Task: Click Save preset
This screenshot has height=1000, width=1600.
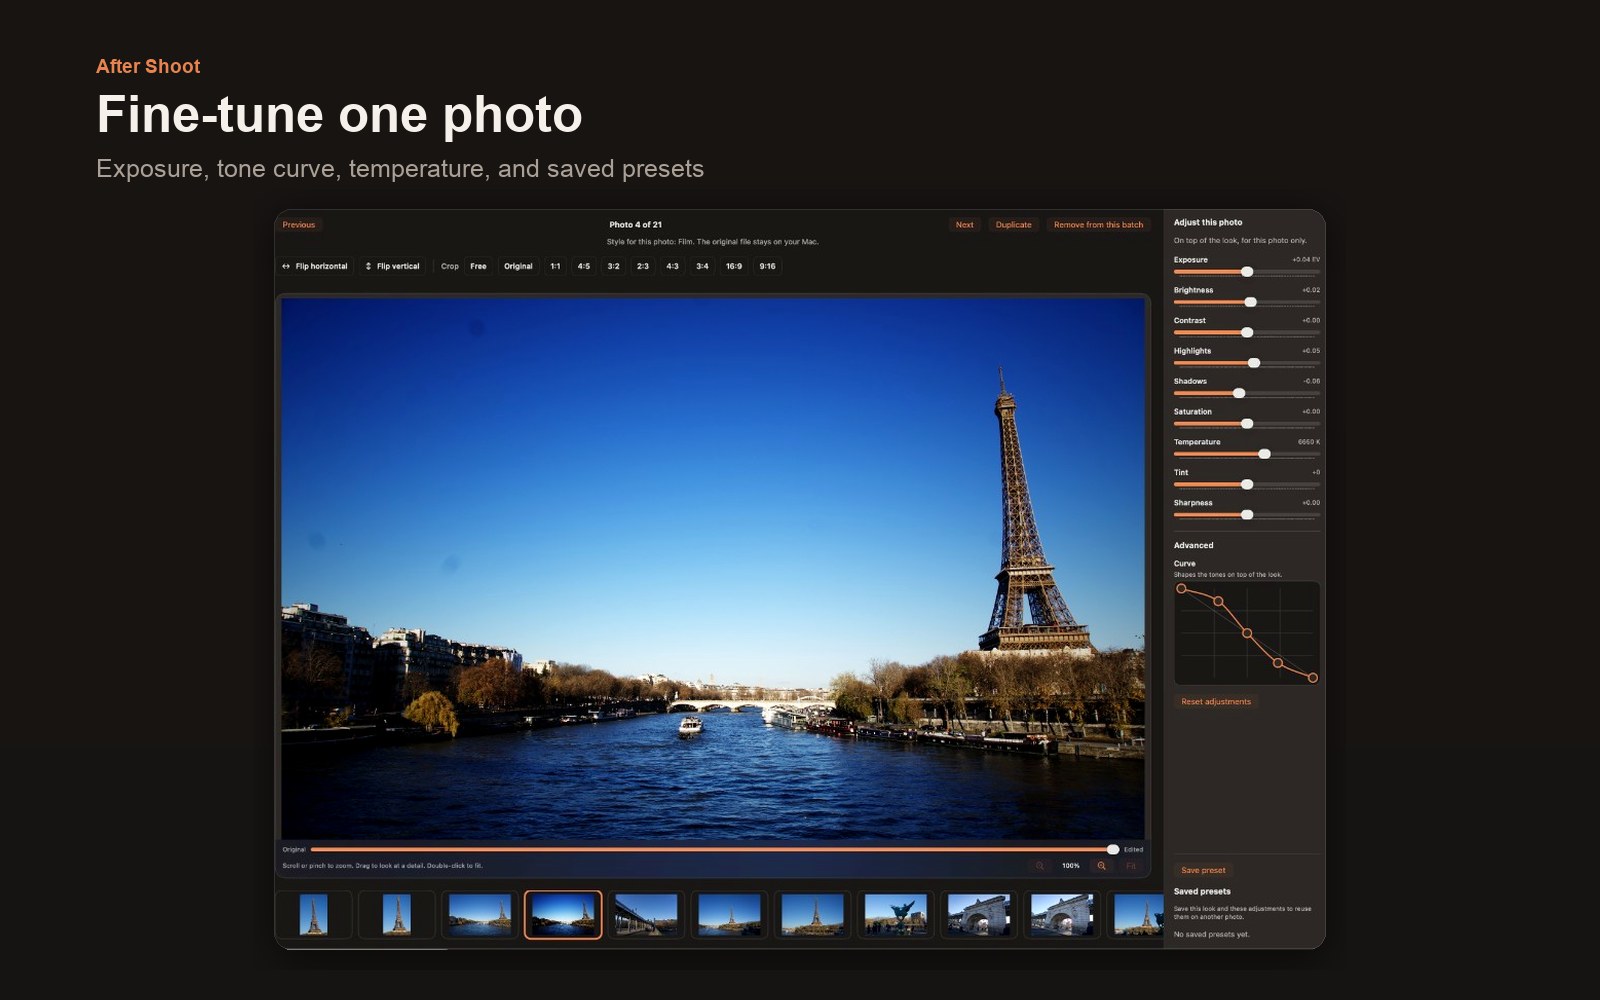Action: coord(1203,870)
